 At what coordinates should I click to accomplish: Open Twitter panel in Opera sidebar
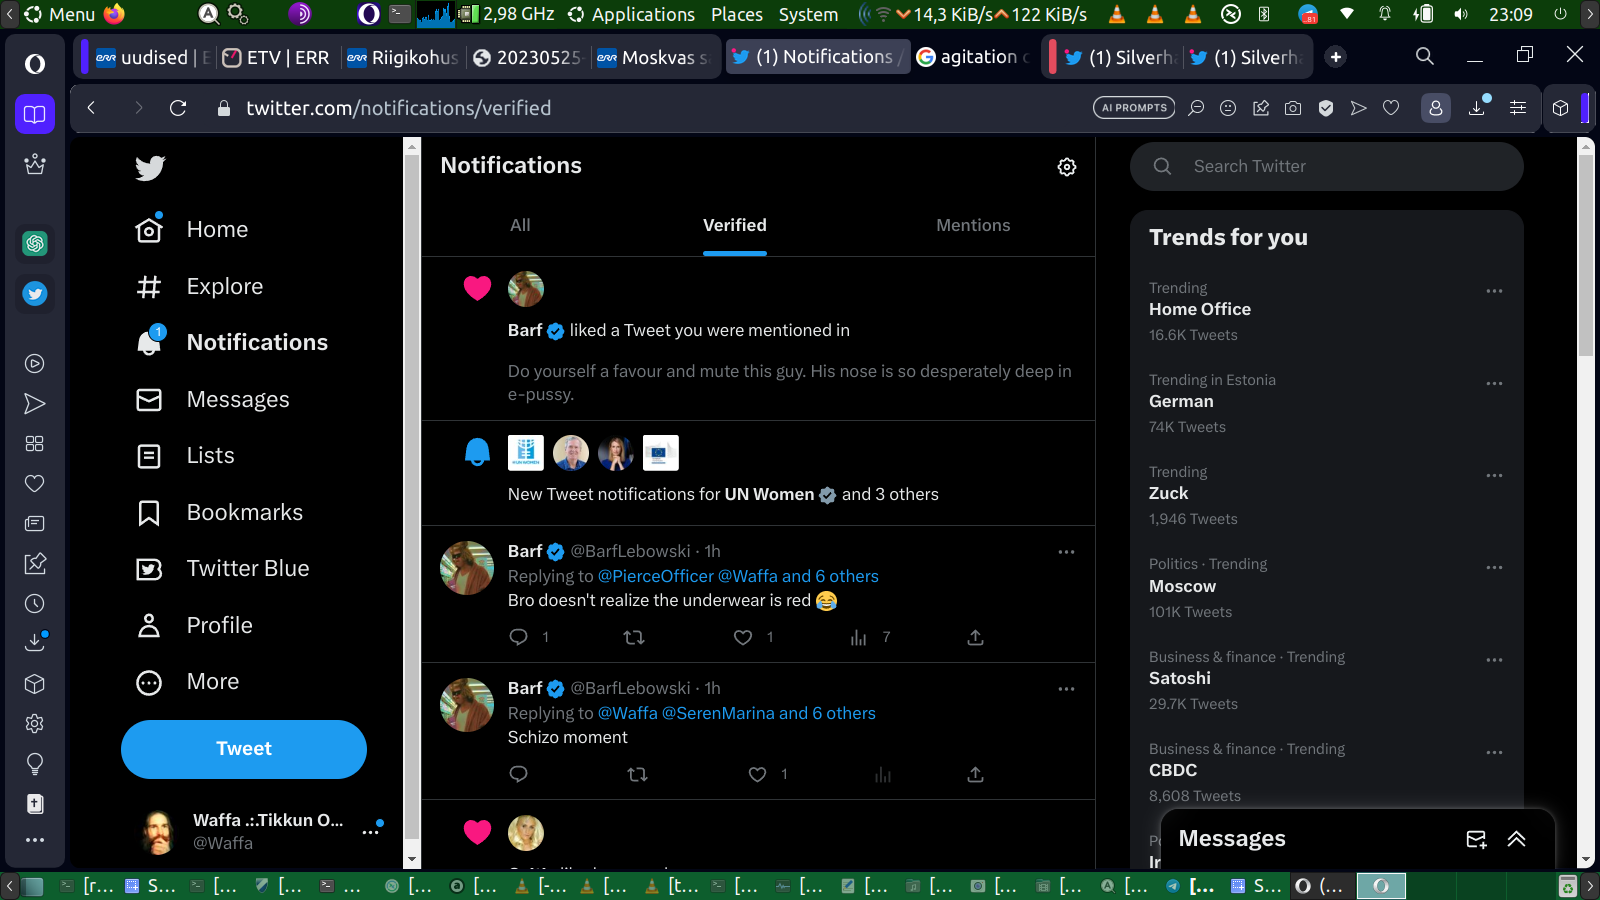[35, 294]
